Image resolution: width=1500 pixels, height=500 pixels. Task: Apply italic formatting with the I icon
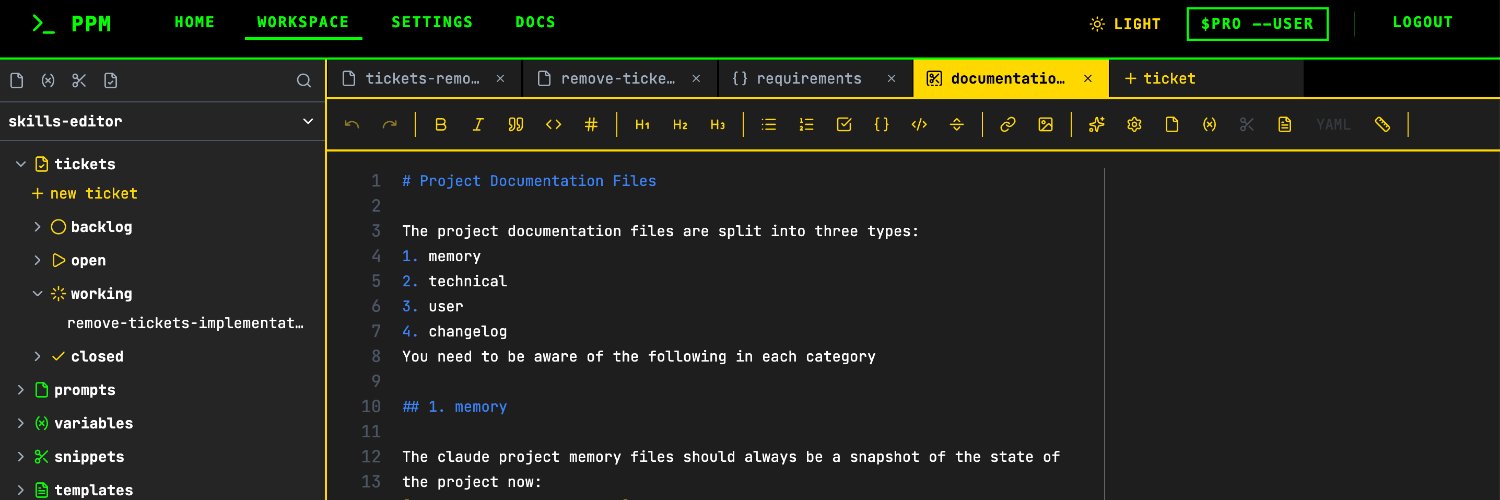pos(478,125)
